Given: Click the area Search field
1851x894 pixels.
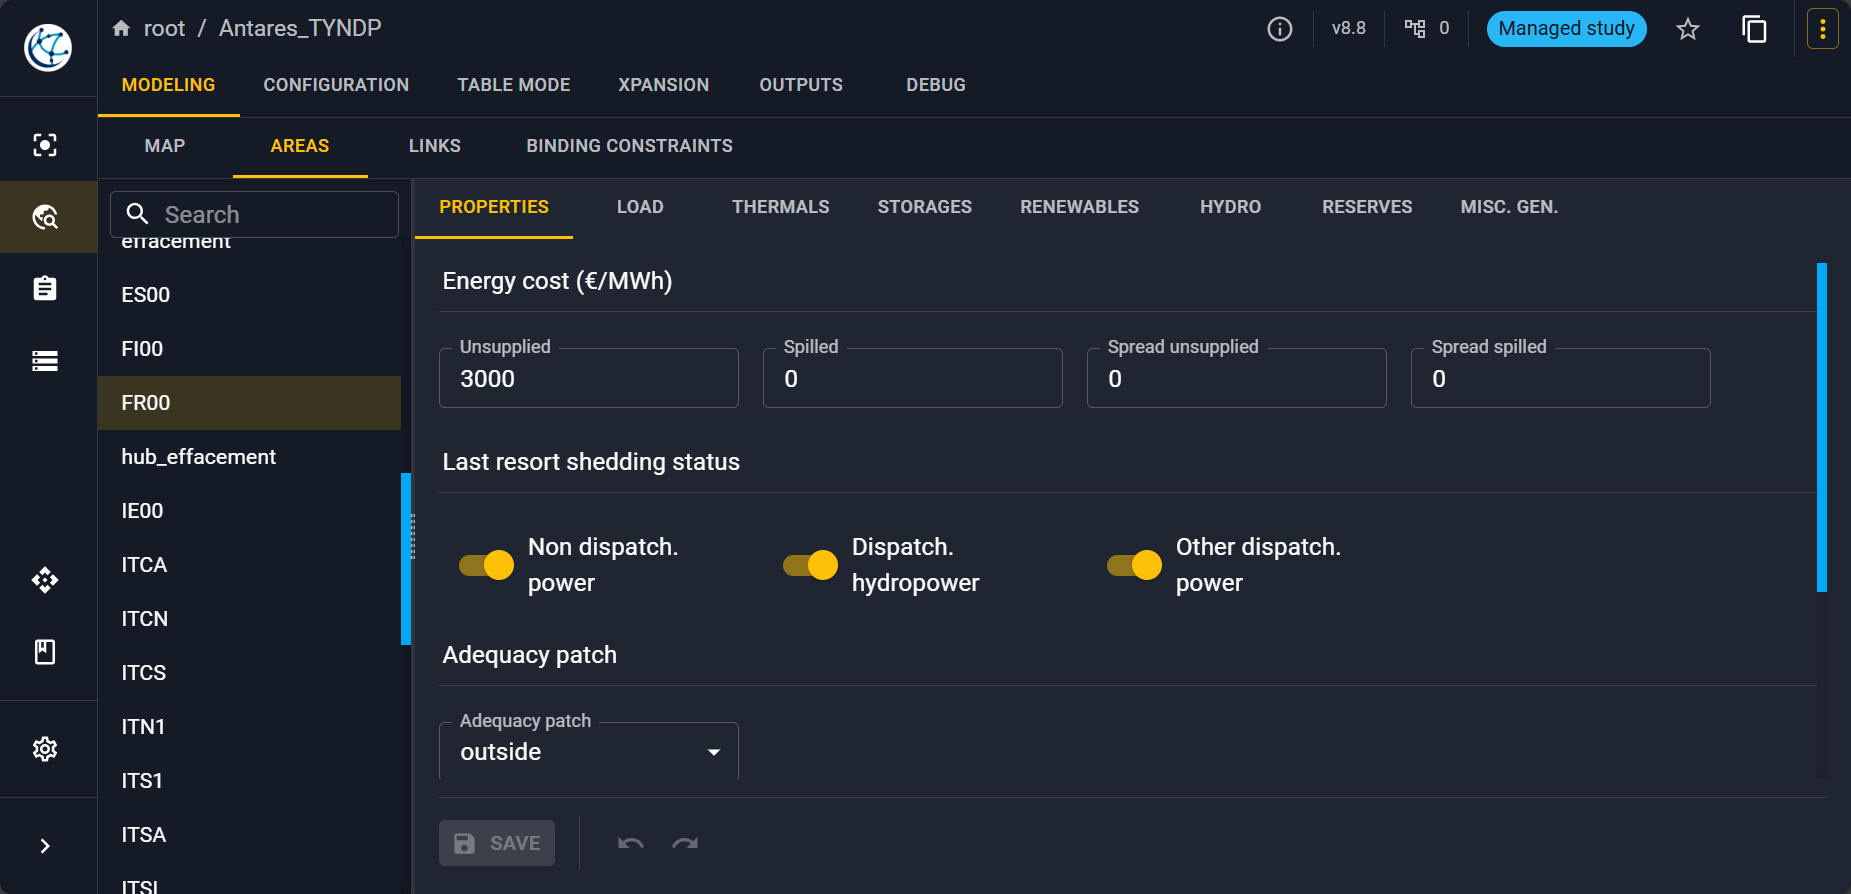Looking at the screenshot, I should [254, 214].
